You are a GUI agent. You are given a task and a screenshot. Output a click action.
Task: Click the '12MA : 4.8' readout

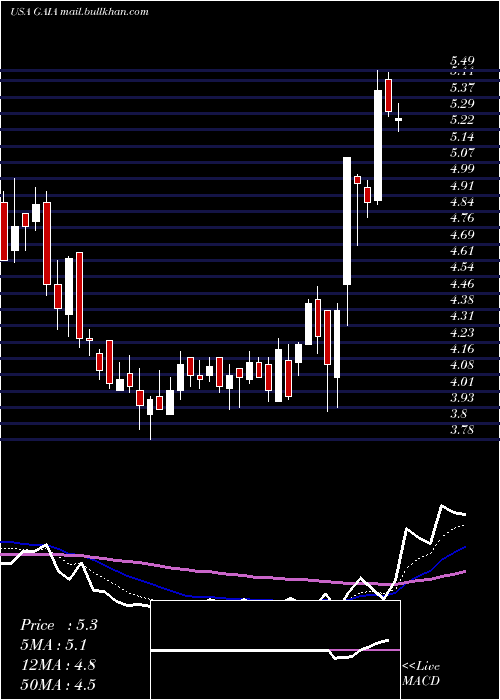tap(58, 665)
